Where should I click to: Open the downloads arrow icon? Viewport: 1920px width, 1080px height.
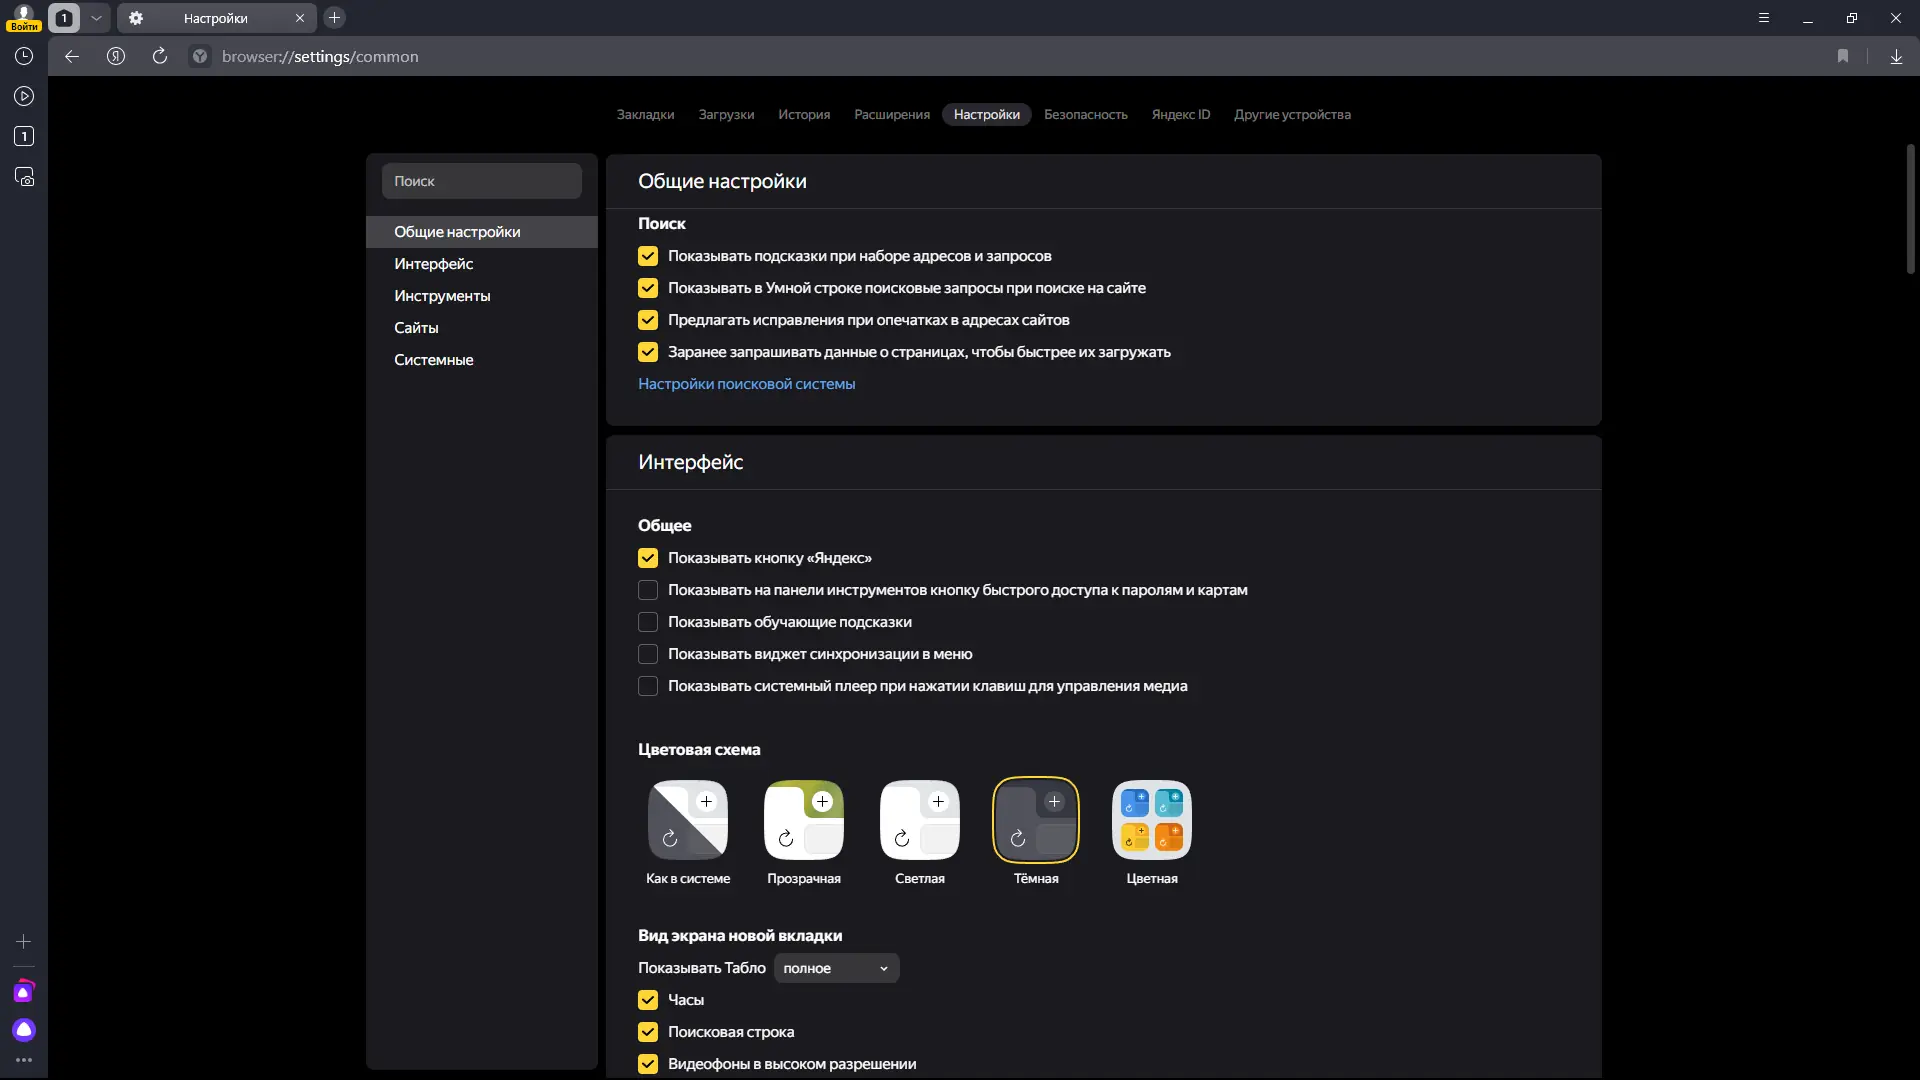[x=1896, y=57]
